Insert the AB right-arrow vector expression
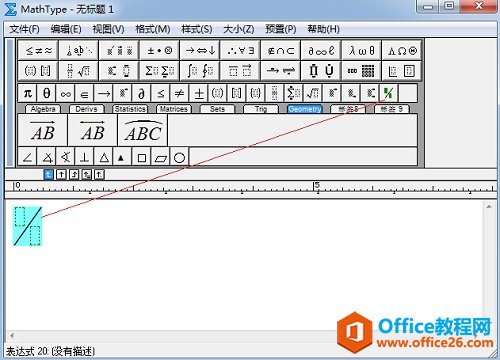Image resolution: width=500 pixels, height=360 pixels. click(x=42, y=130)
